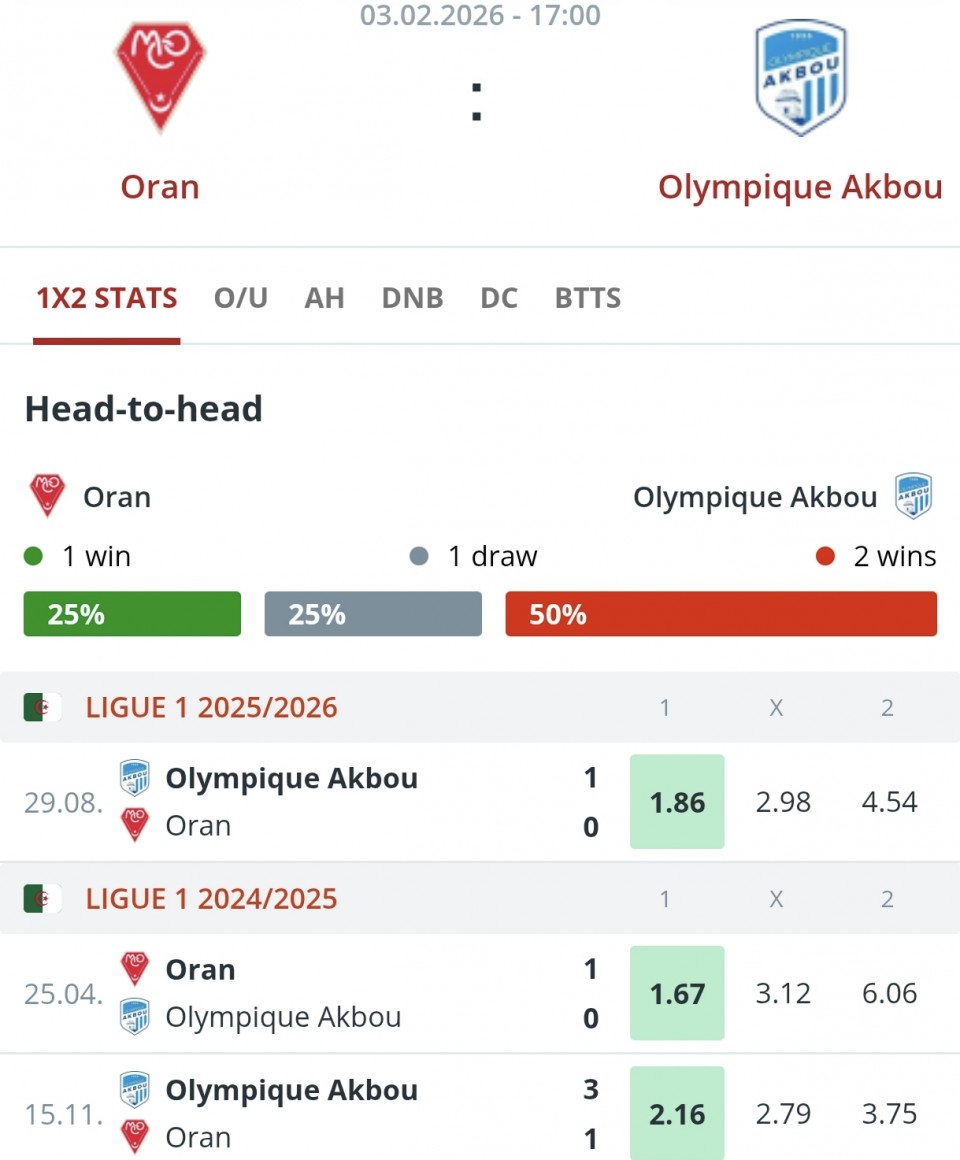
Task: Click the large Olympique Akbou crest
Action: (800, 78)
